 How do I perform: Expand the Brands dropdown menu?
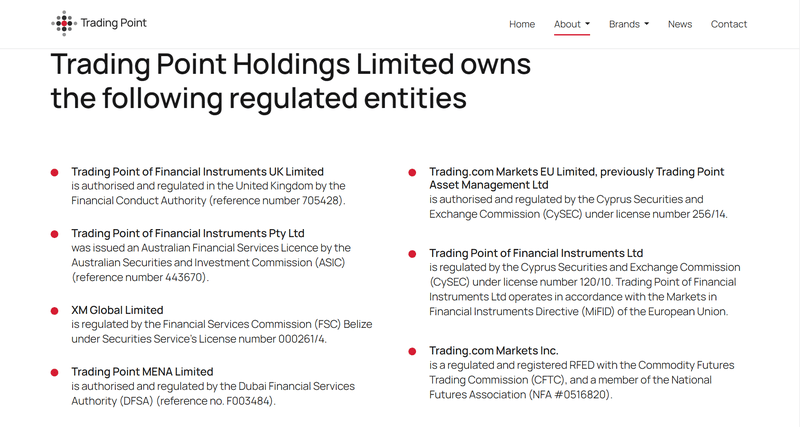click(629, 24)
